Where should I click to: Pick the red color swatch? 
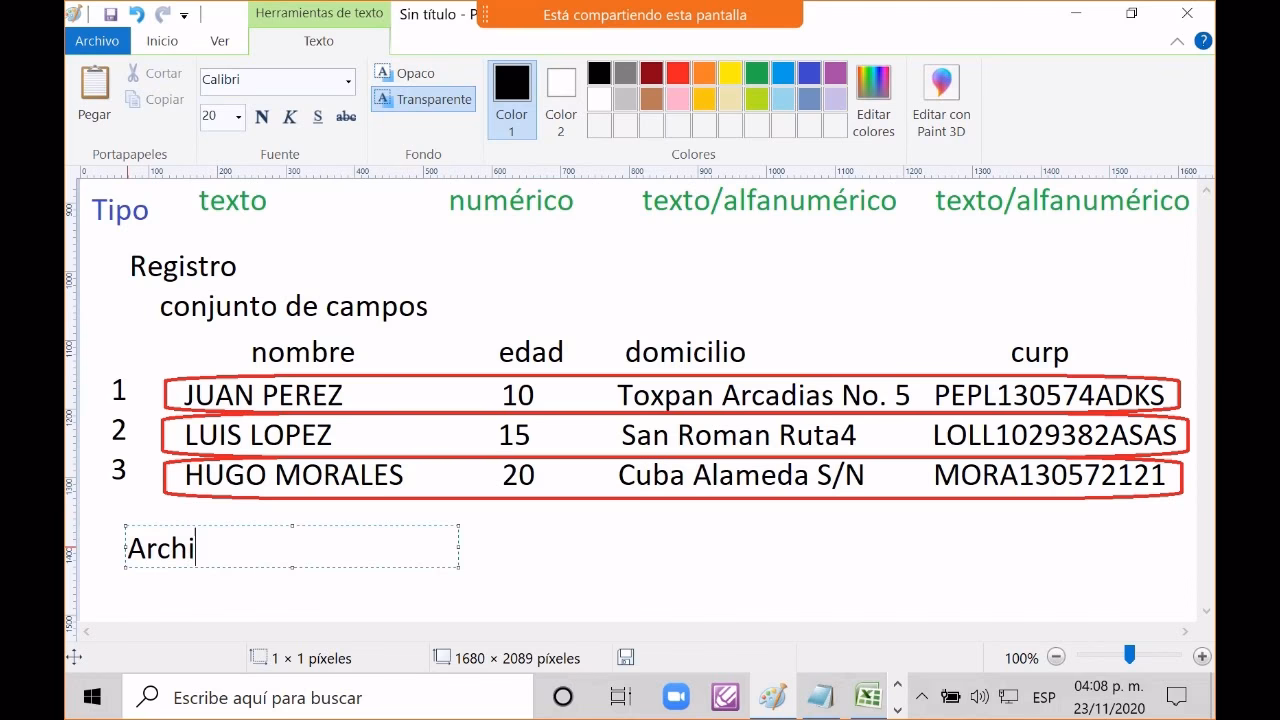point(678,73)
